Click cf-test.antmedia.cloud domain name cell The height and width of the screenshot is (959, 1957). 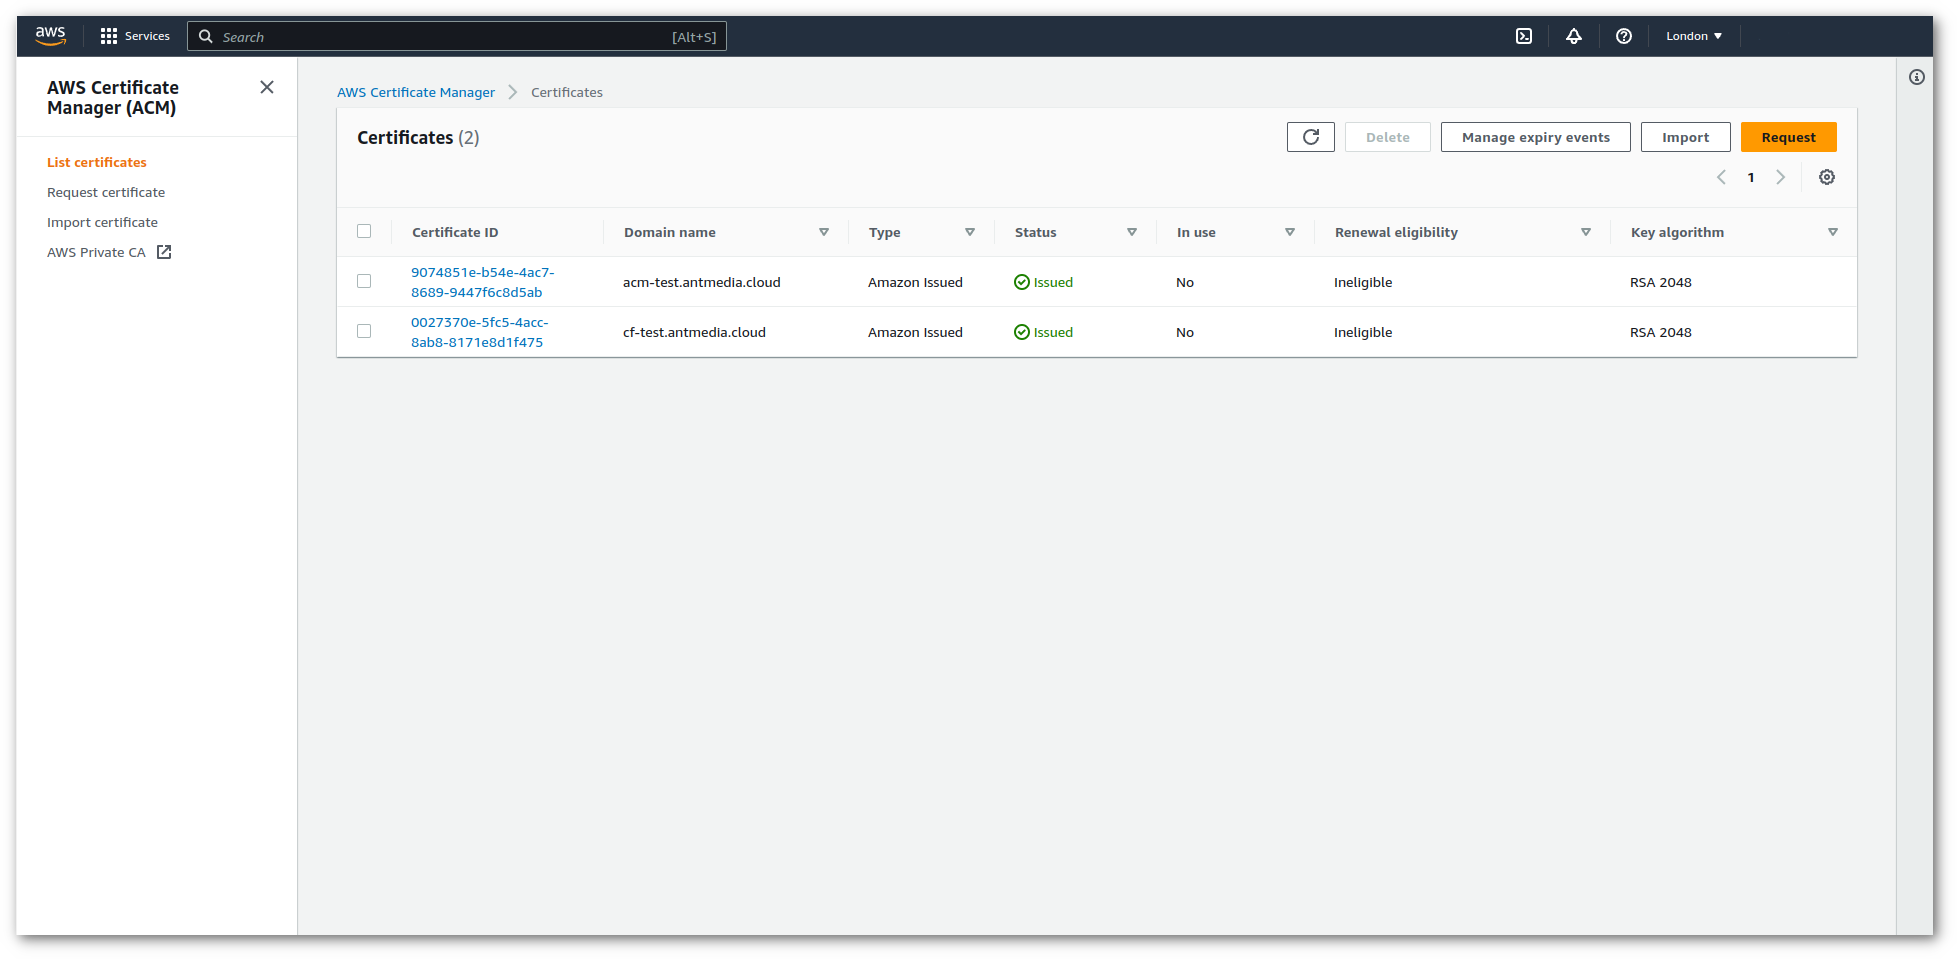point(694,332)
